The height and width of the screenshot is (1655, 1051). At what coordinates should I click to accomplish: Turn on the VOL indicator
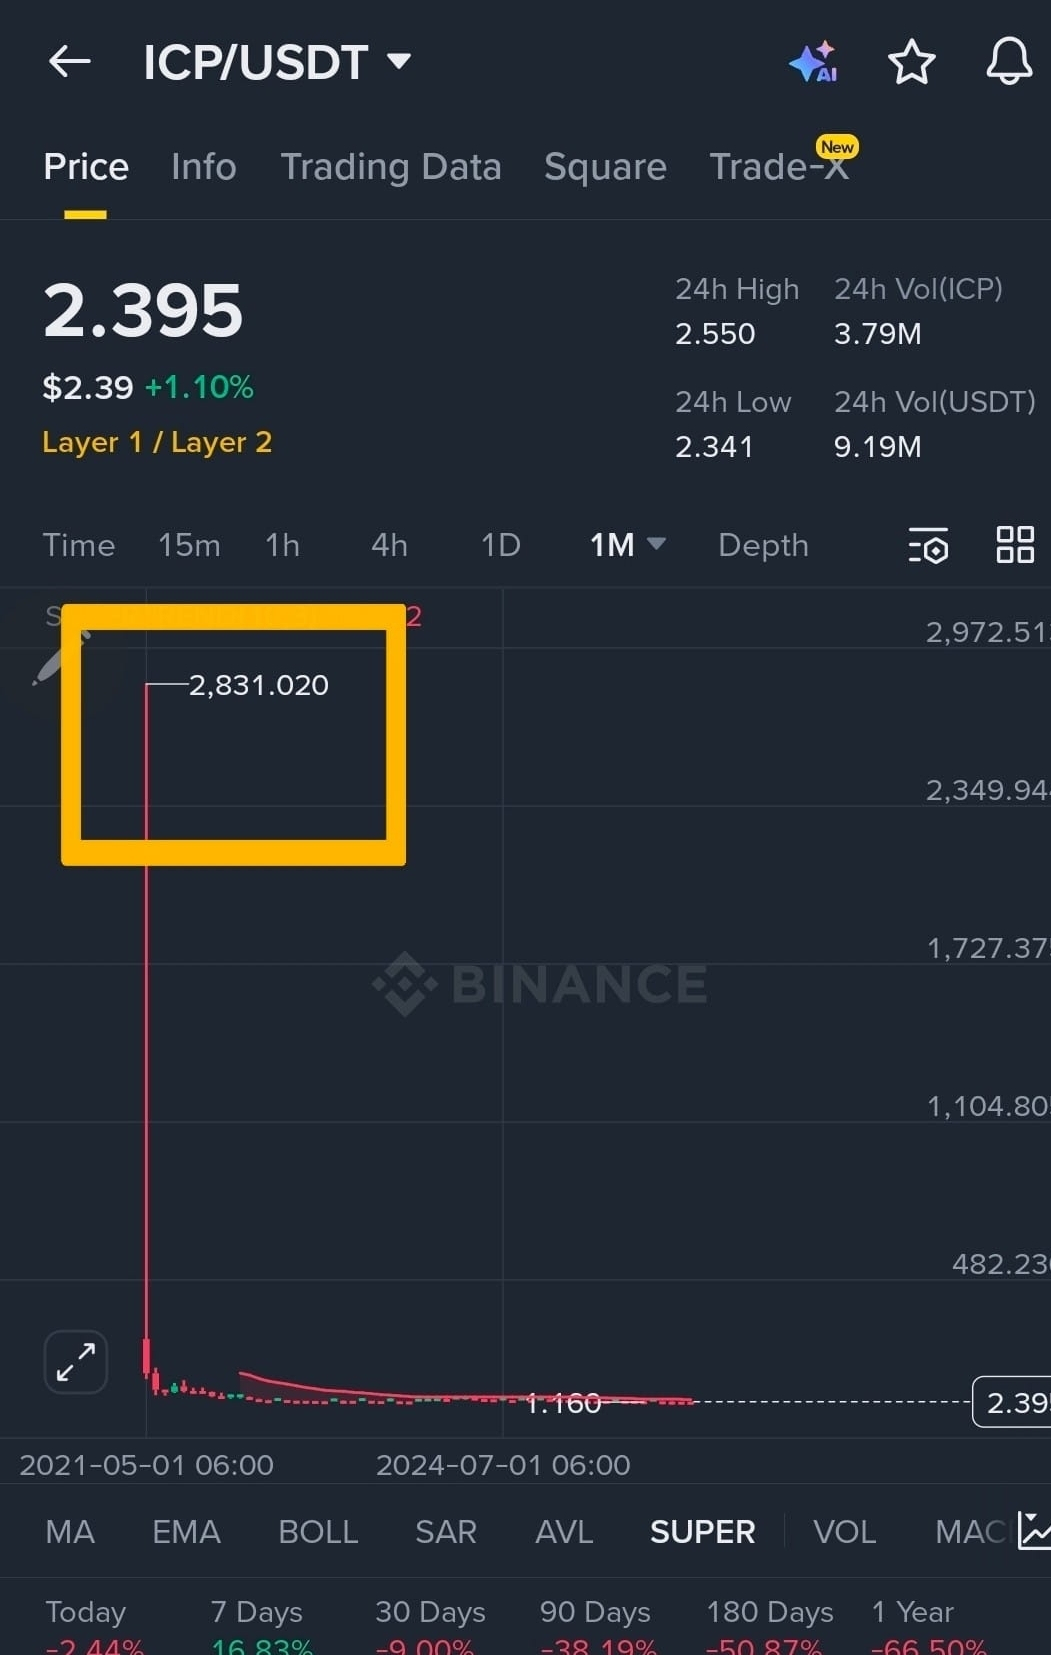844,1531
